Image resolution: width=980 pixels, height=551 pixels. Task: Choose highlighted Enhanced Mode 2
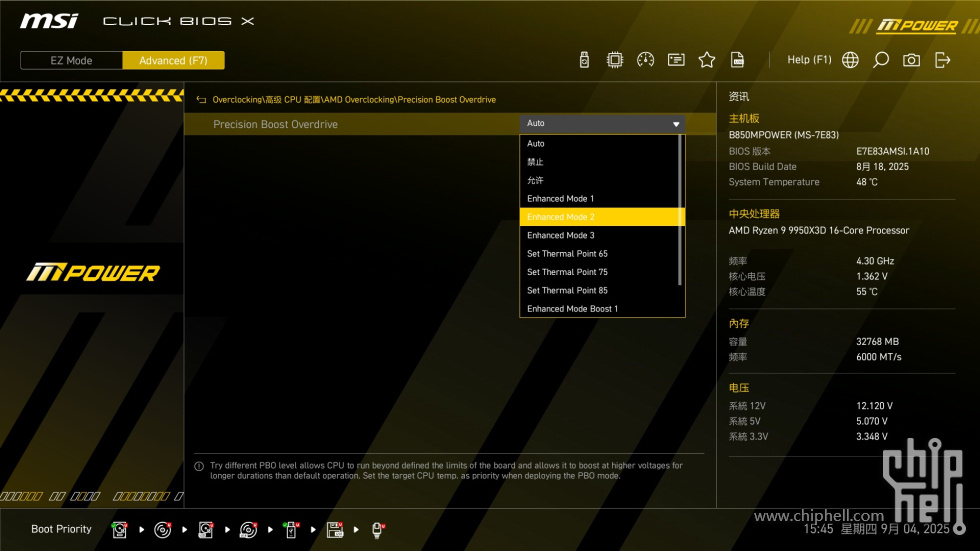tap(602, 217)
